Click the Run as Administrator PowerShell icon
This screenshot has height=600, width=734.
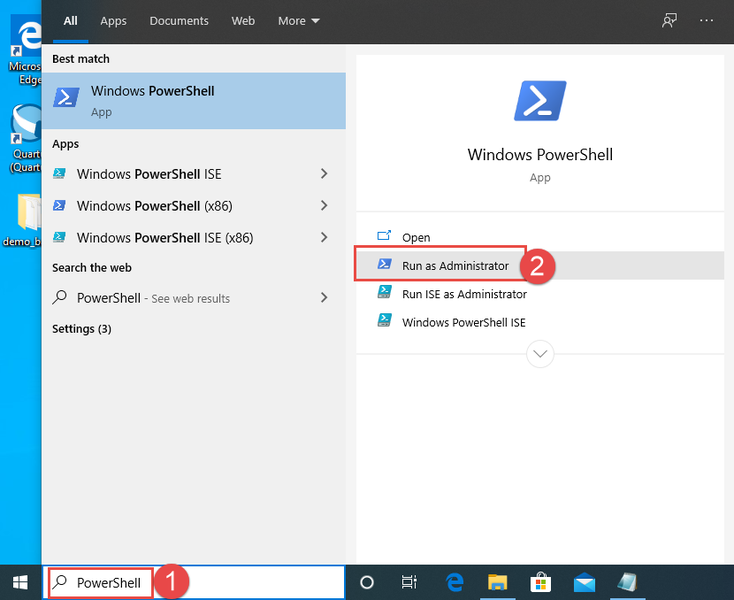coord(384,264)
